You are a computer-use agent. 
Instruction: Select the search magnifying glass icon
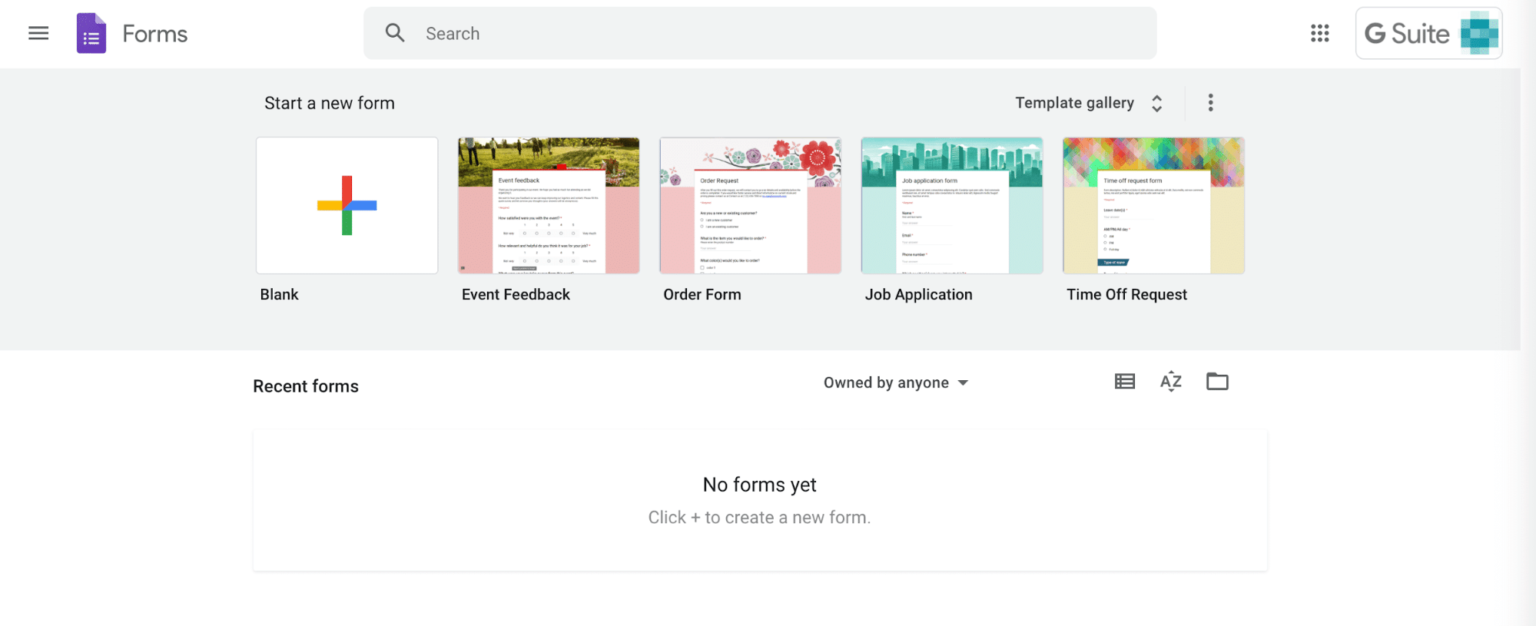[x=395, y=32]
